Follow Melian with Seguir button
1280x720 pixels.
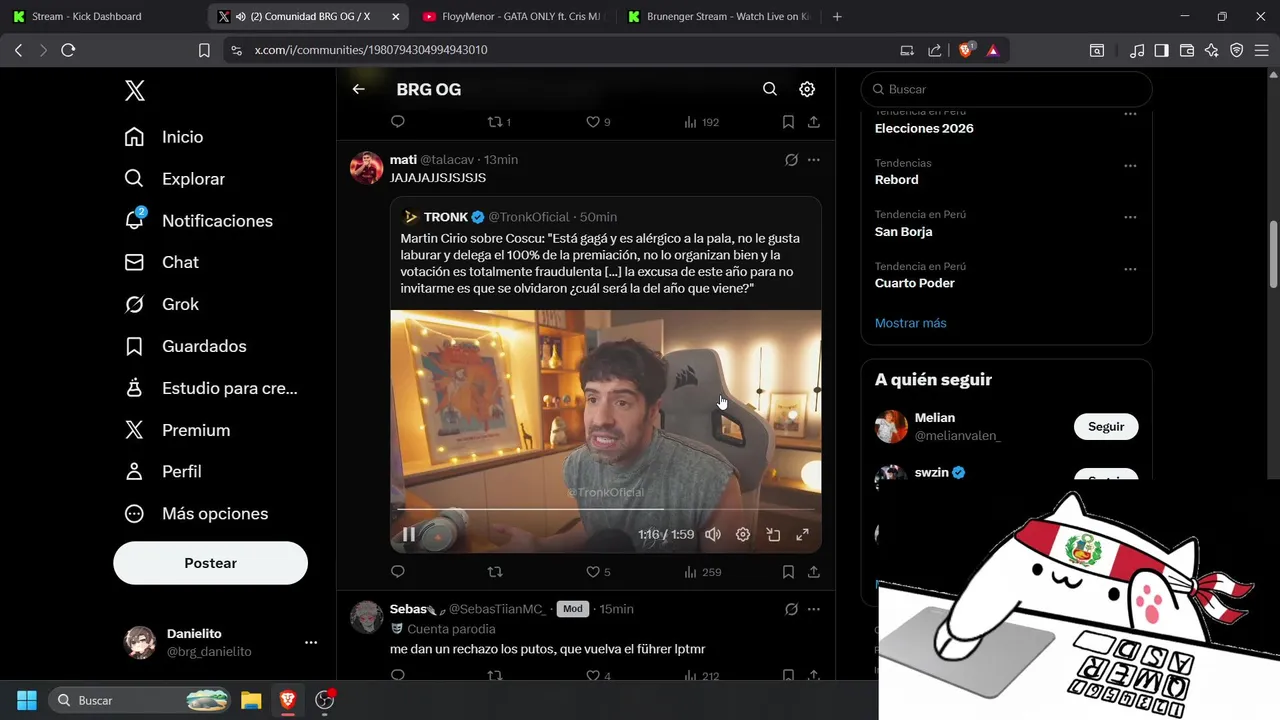[1106, 426]
